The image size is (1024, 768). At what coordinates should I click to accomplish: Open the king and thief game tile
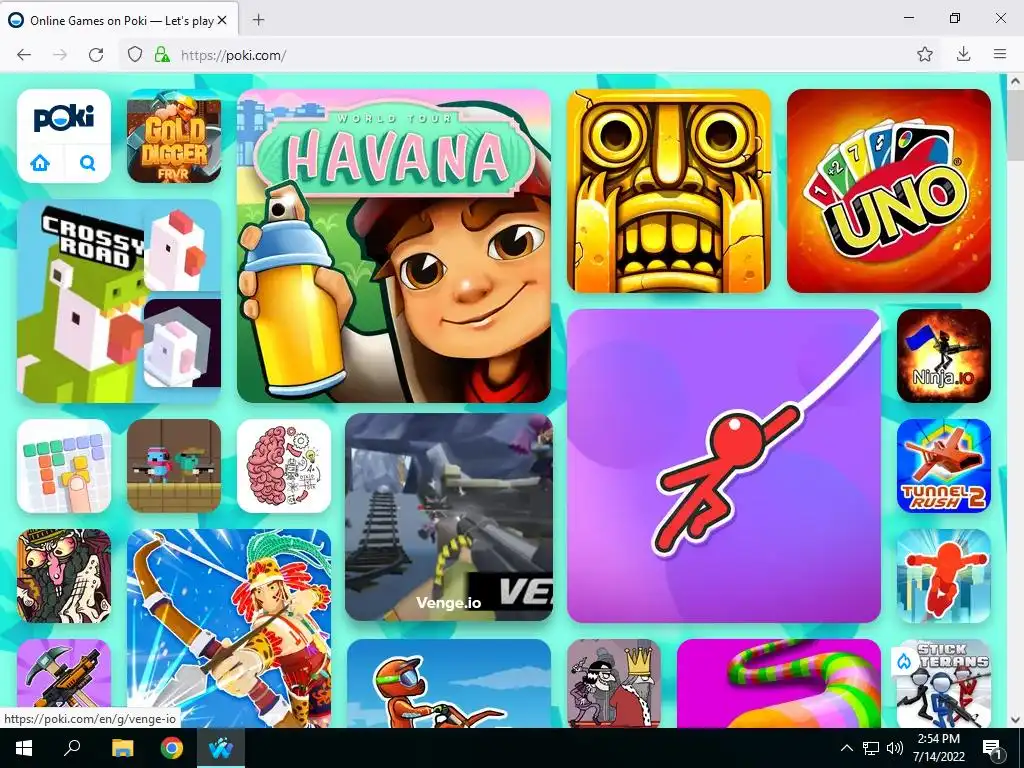tap(614, 683)
